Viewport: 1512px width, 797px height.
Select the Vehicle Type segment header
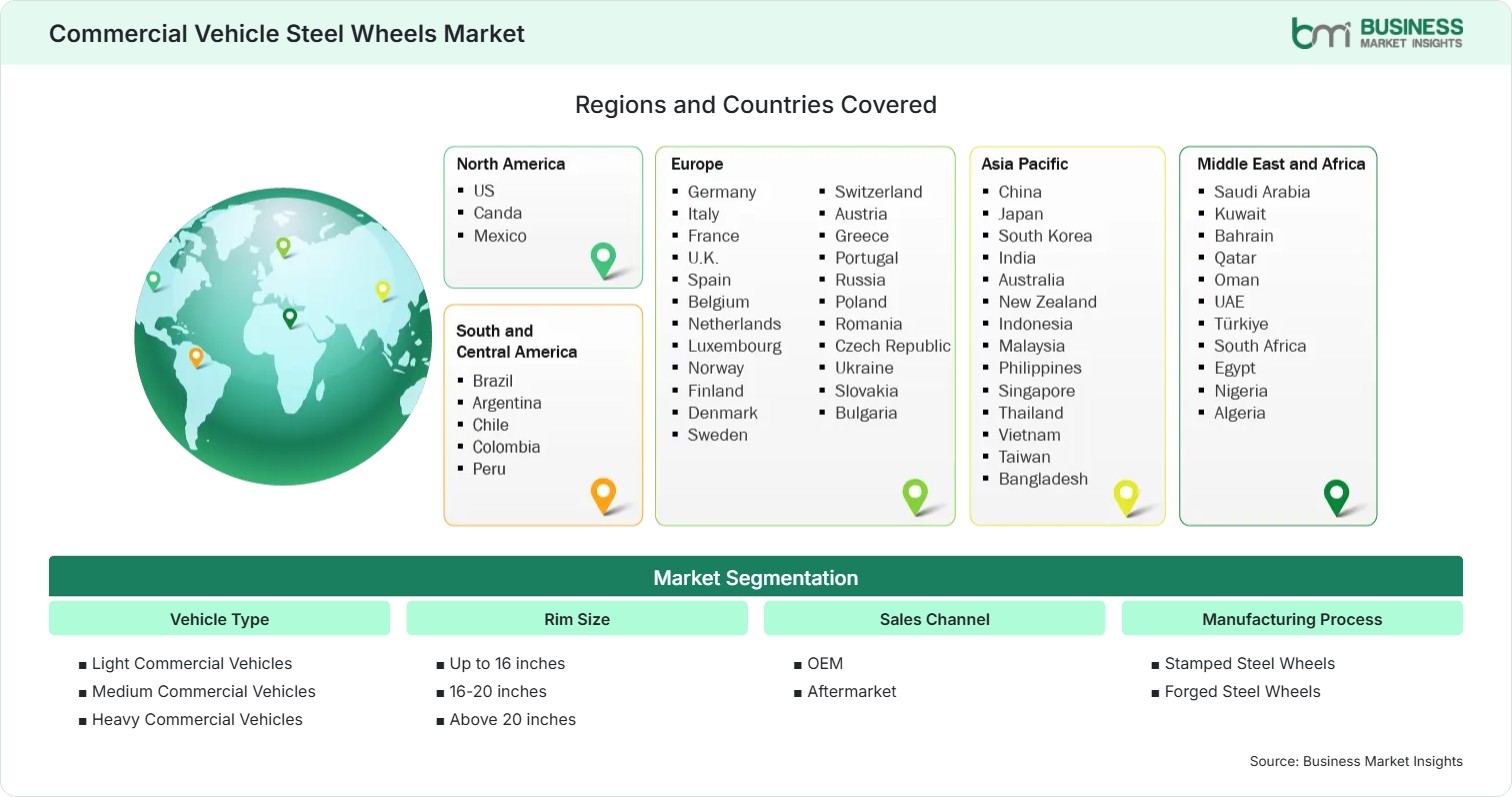tap(219, 619)
